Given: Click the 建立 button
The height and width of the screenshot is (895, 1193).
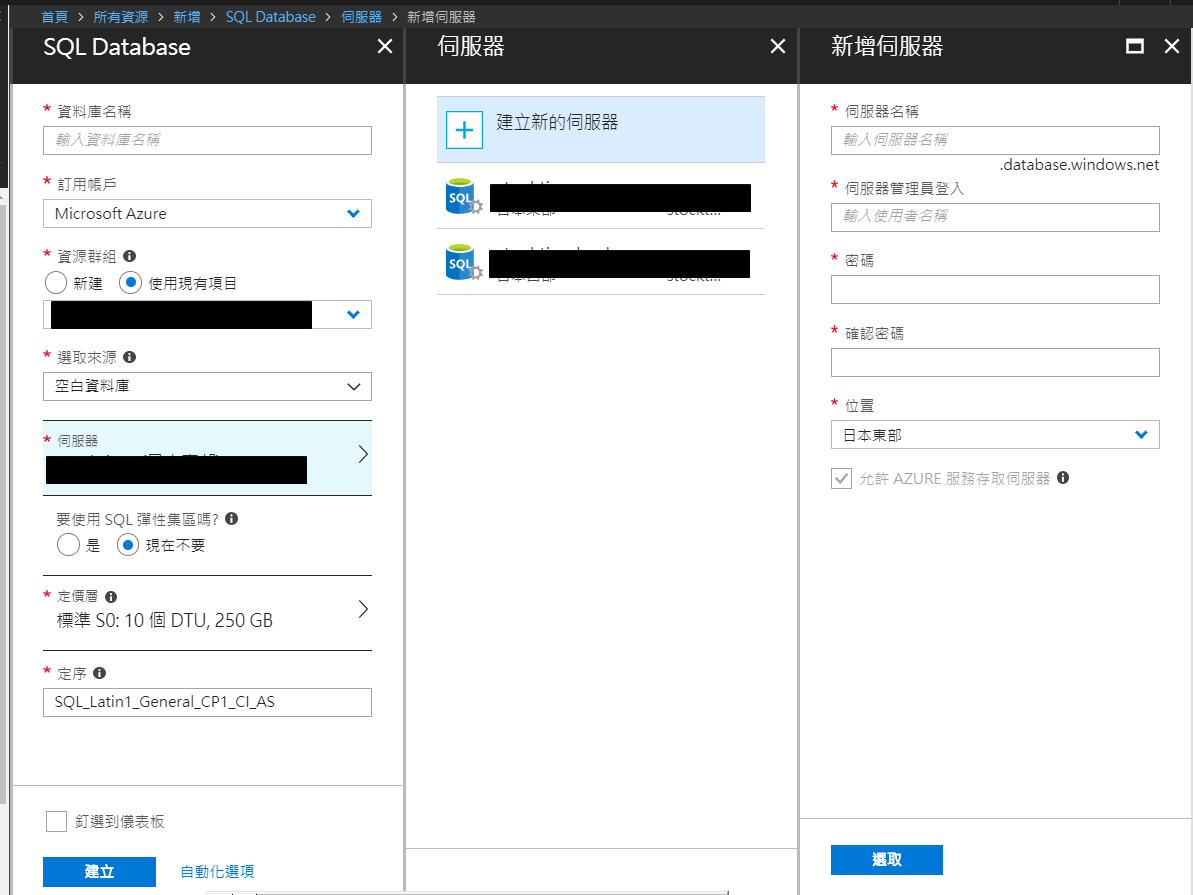Looking at the screenshot, I should click(x=99, y=871).
